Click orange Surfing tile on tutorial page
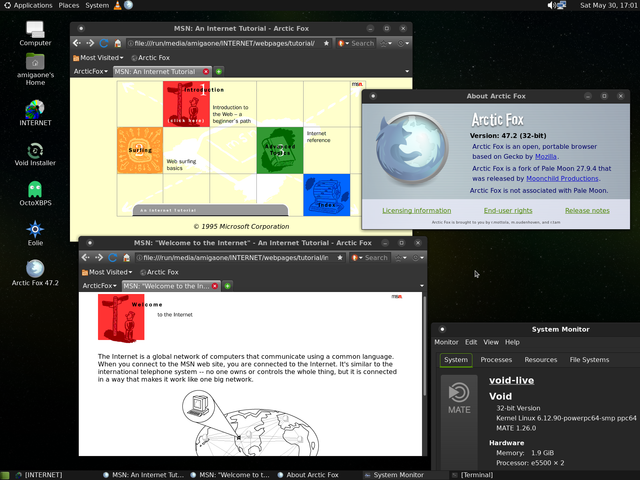640x480 pixels. (140, 150)
